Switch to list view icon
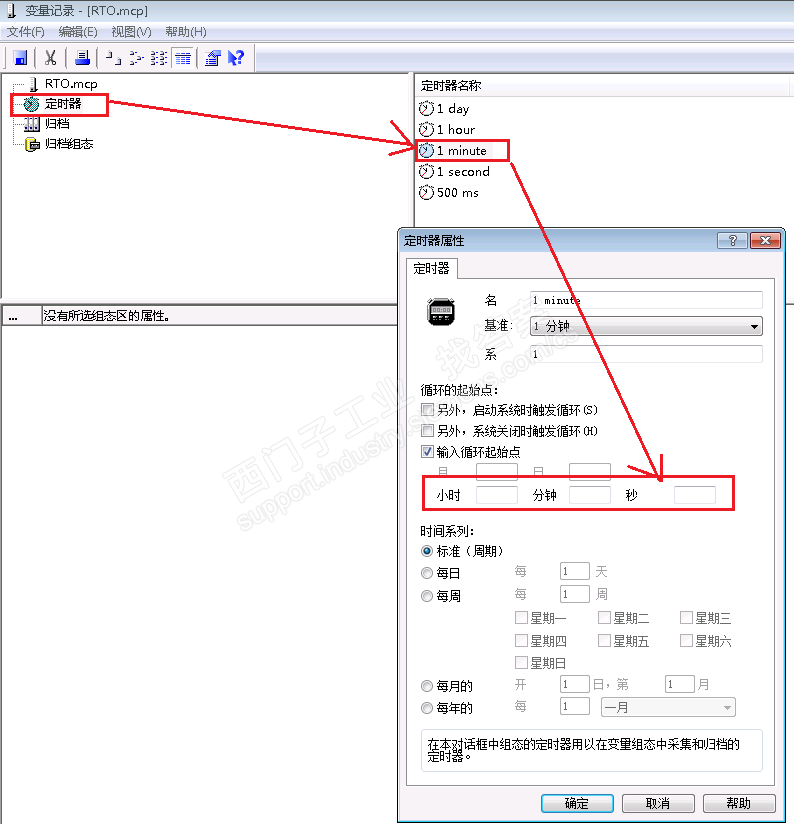This screenshot has width=794, height=824. (159, 58)
